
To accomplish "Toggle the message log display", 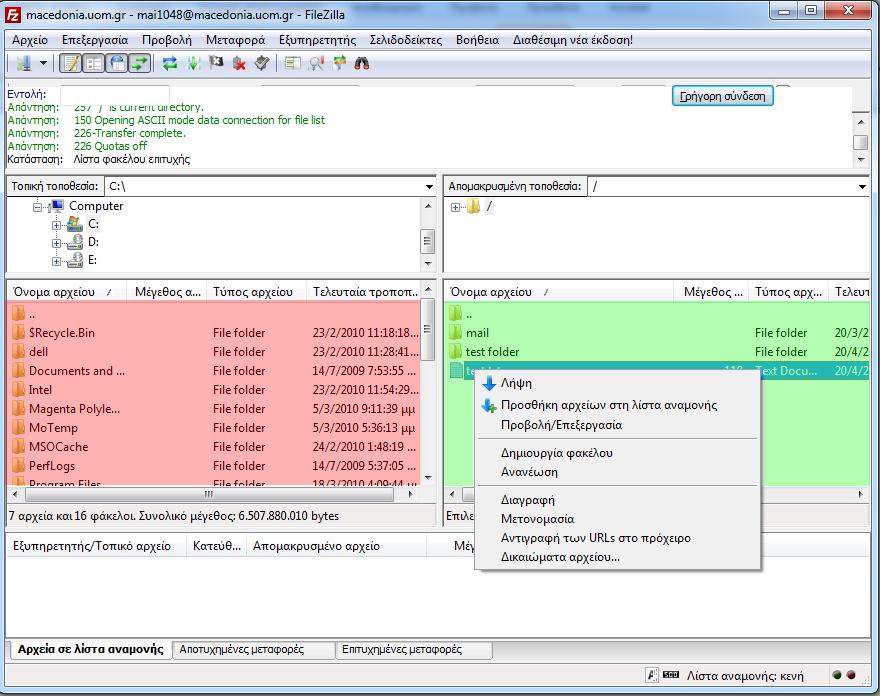I will [x=71, y=63].
